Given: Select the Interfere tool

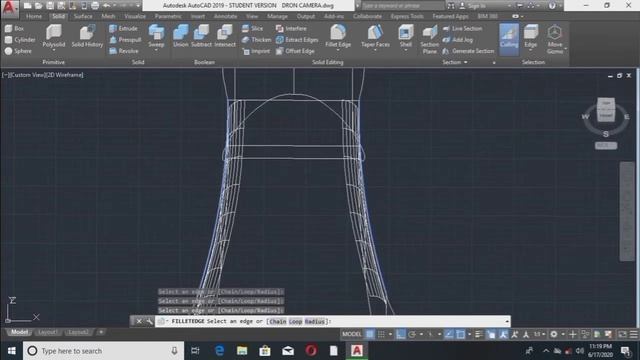Looking at the screenshot, I should click(291, 29).
